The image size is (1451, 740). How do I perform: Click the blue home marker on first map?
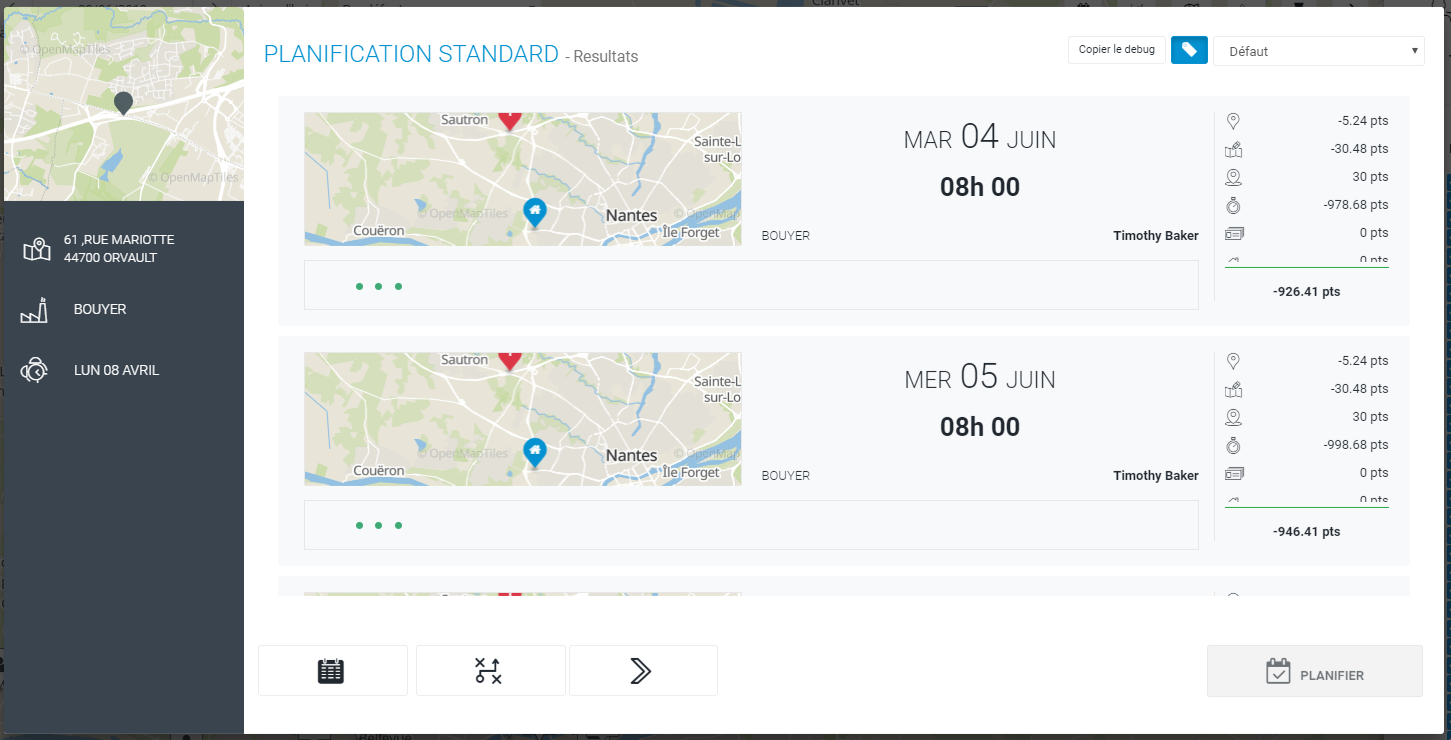tap(535, 211)
